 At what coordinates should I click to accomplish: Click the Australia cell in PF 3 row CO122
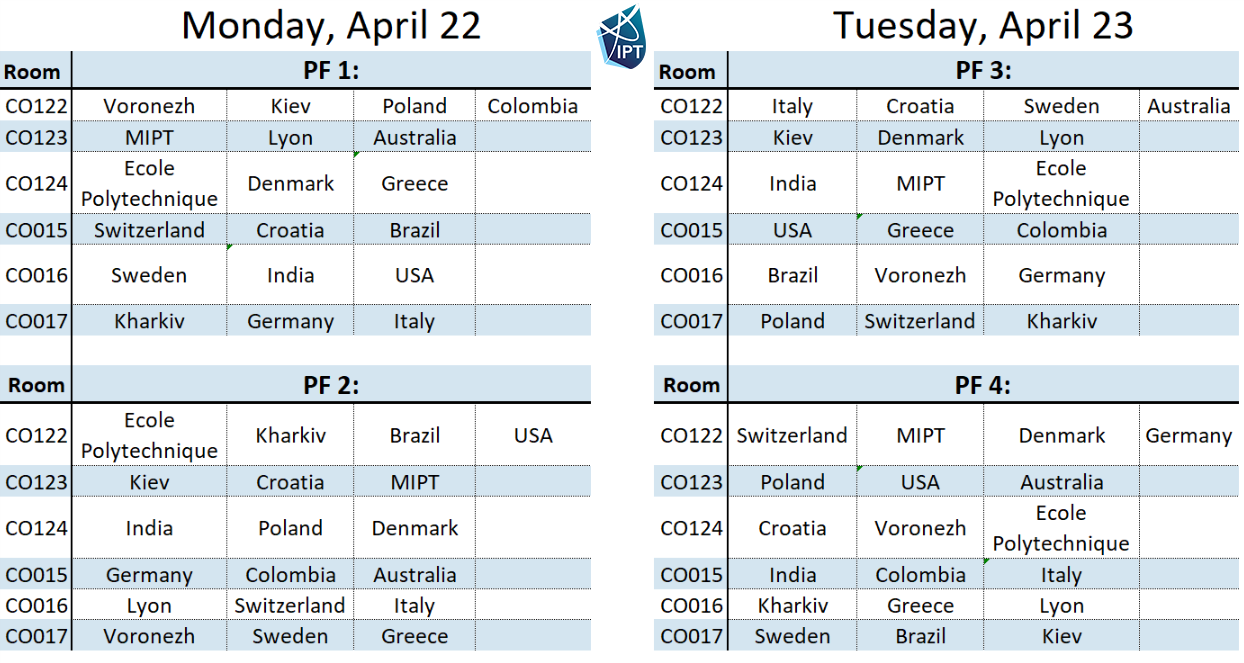pyautogui.click(x=1189, y=106)
